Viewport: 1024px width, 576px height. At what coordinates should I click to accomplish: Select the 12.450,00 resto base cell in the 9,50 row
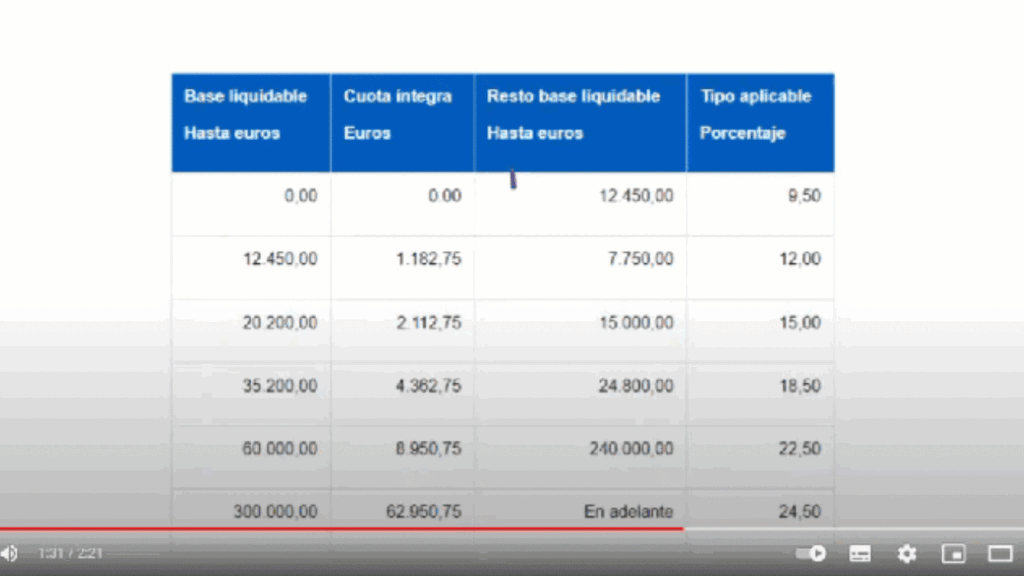[581, 204]
